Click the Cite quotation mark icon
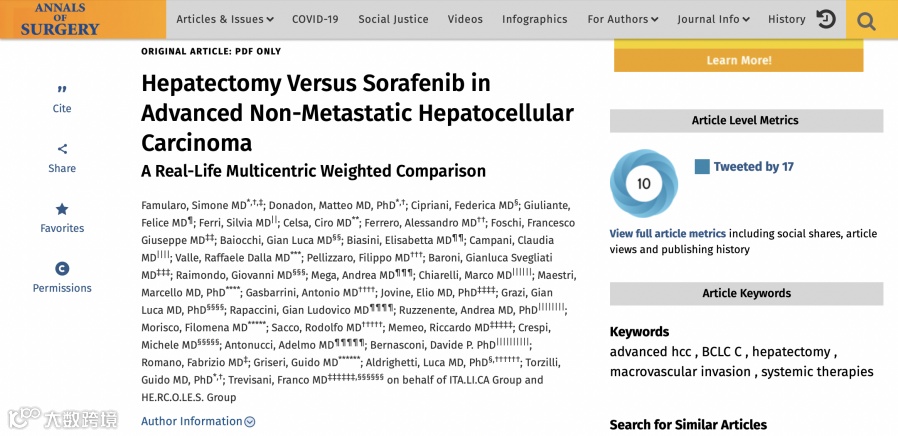898x436 pixels. 62,89
